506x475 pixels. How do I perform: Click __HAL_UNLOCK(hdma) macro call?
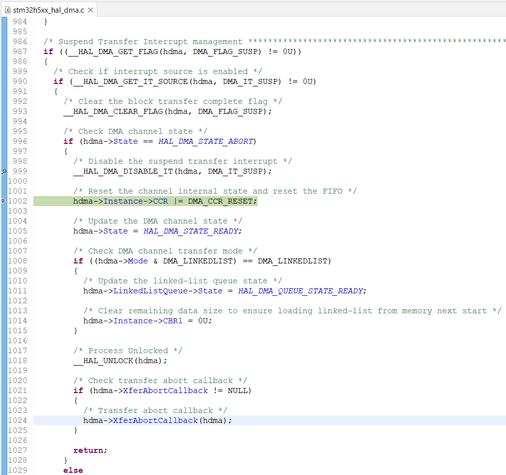click(x=120, y=361)
